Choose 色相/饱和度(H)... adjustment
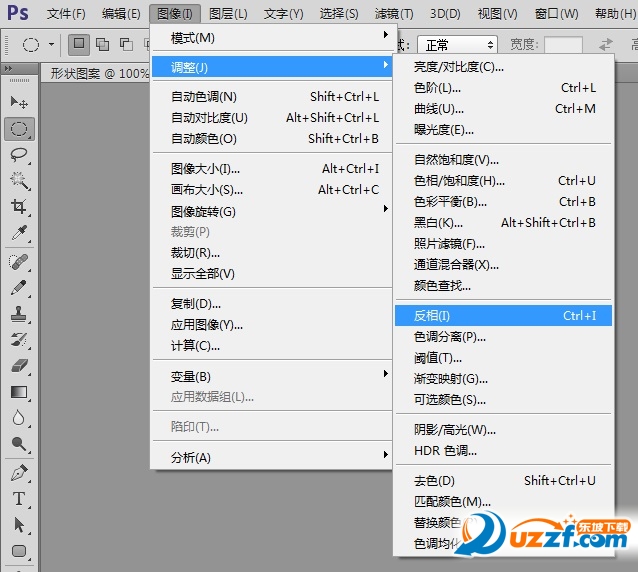 pos(503,180)
